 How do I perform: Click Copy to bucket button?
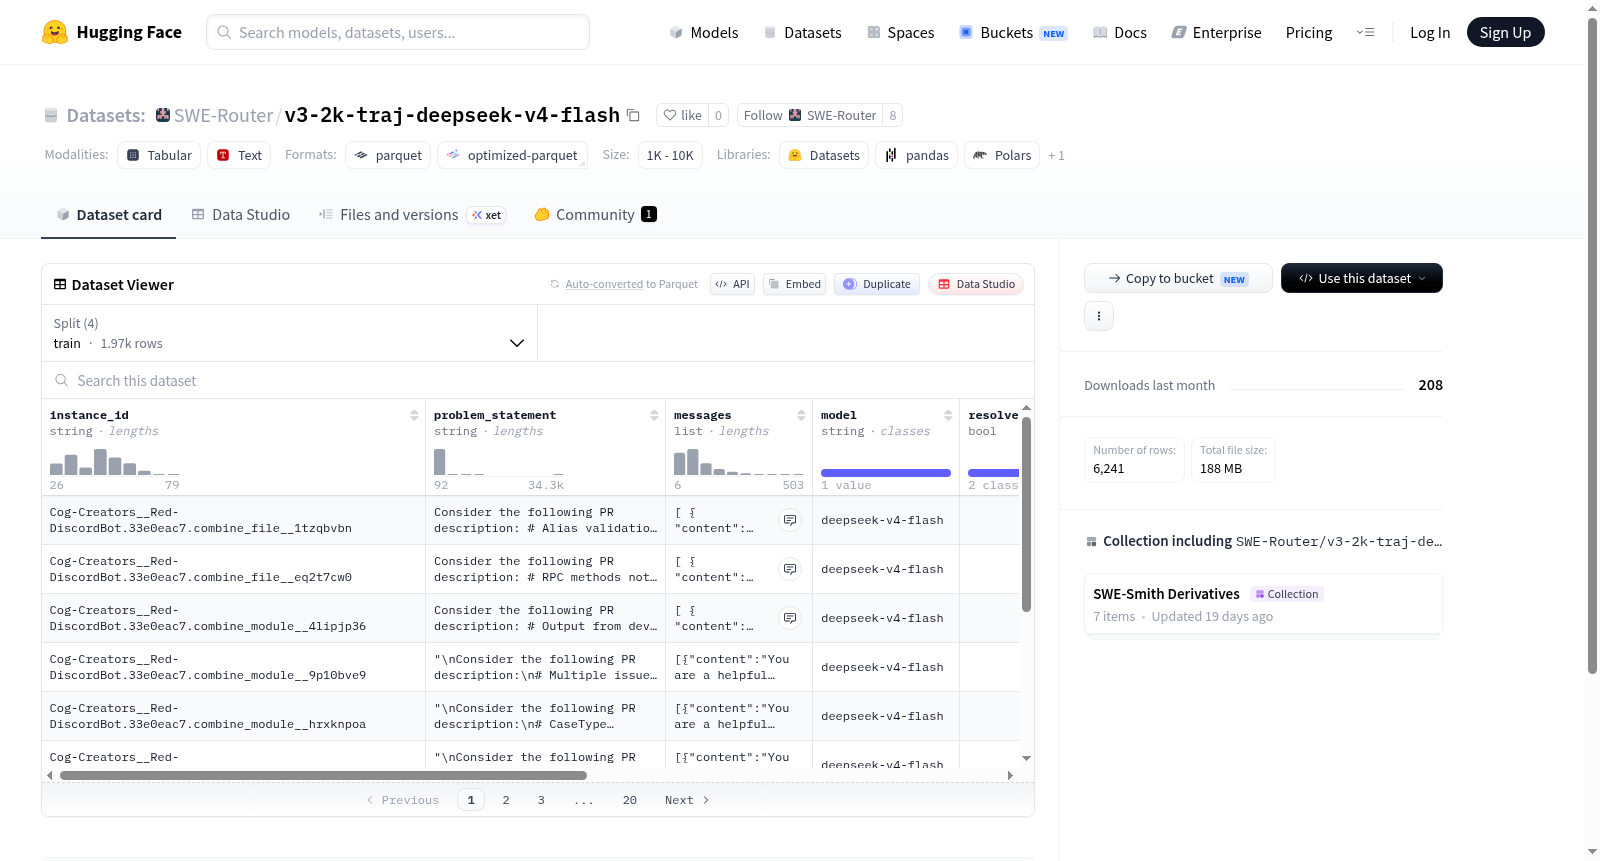click(x=1178, y=278)
